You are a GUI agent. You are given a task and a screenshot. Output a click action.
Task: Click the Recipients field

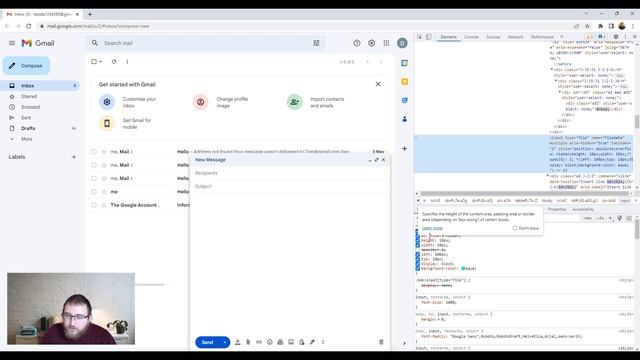coord(290,173)
